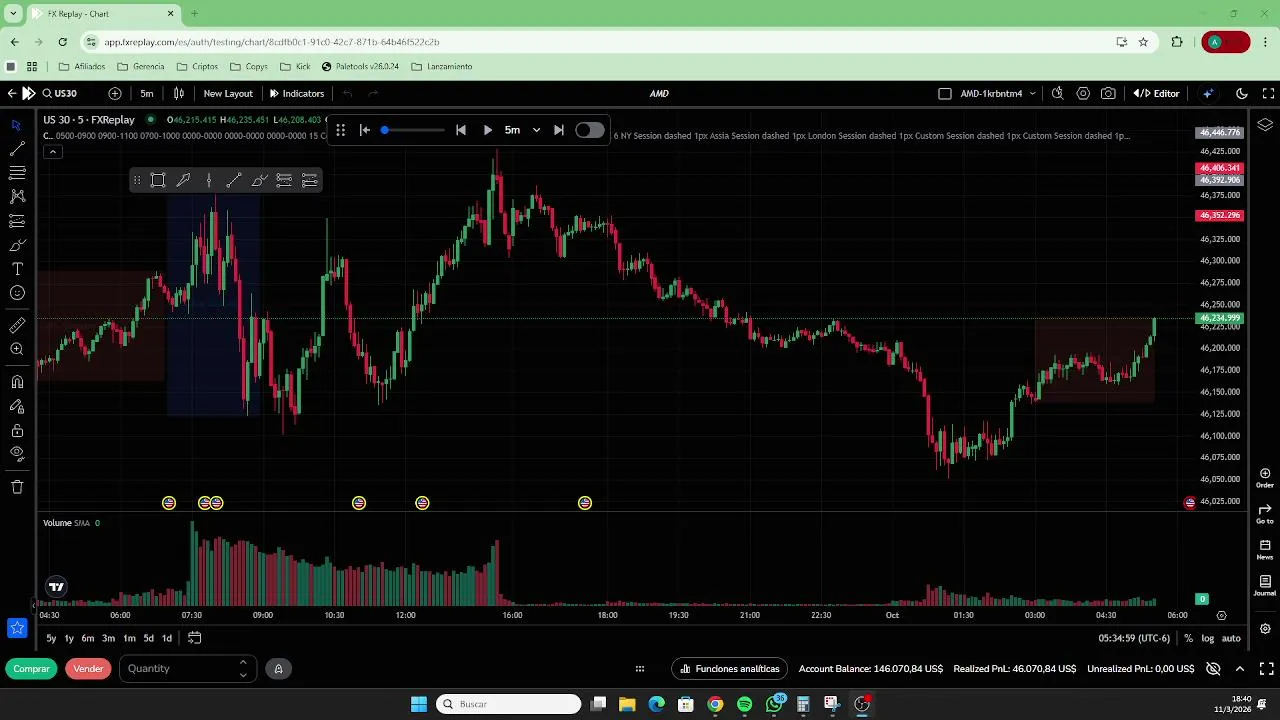Click the red Vender button
Viewport: 1280px width, 720px height.
tap(88, 668)
